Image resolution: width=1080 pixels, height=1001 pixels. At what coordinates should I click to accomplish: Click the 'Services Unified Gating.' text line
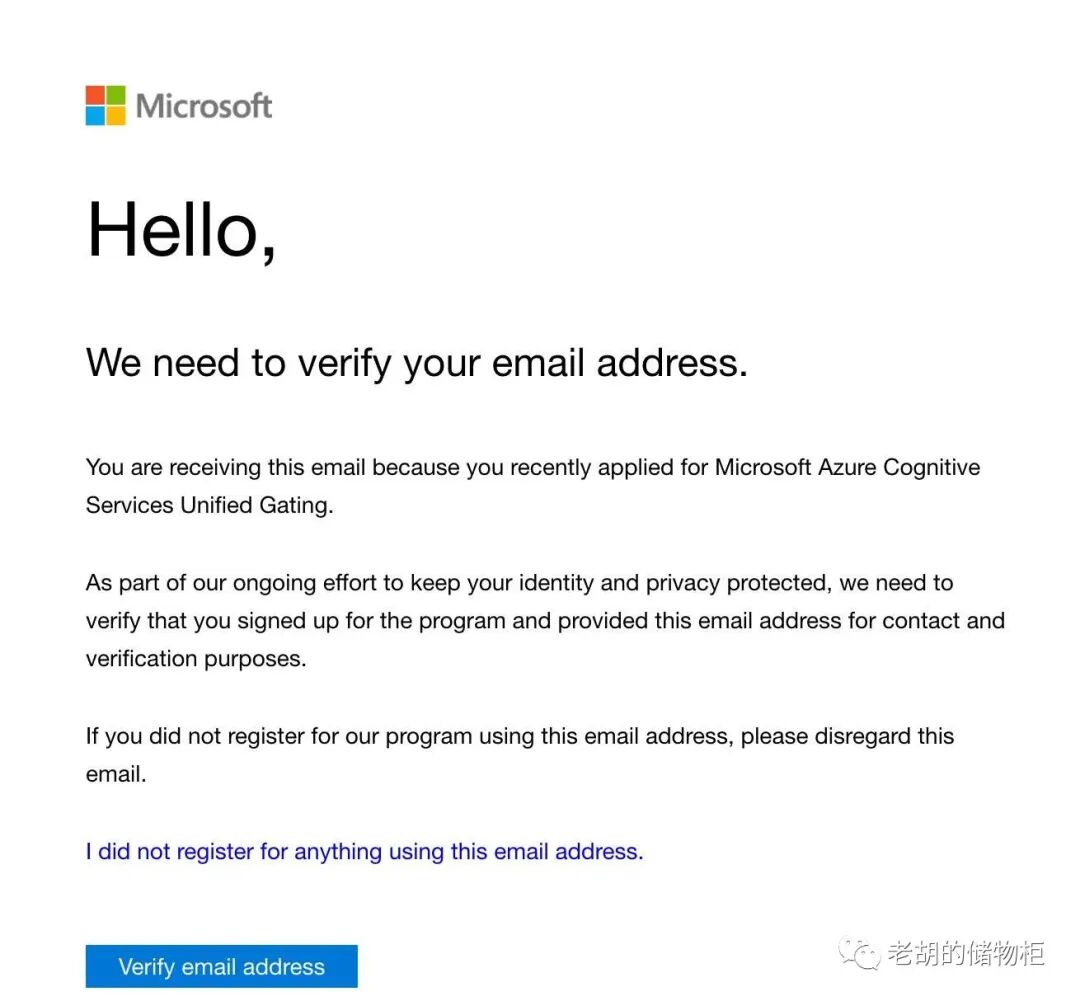[x=209, y=505]
